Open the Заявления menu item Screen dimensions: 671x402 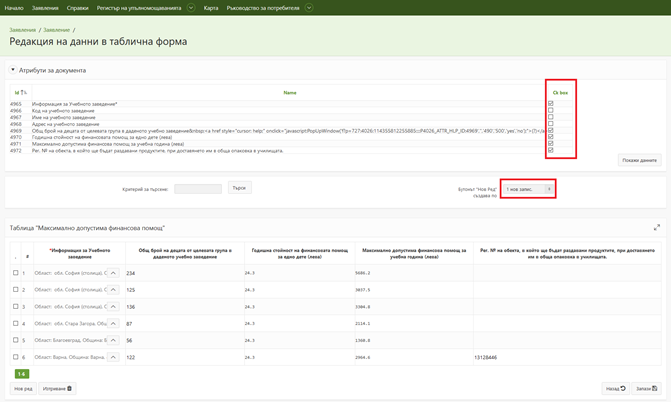(45, 8)
